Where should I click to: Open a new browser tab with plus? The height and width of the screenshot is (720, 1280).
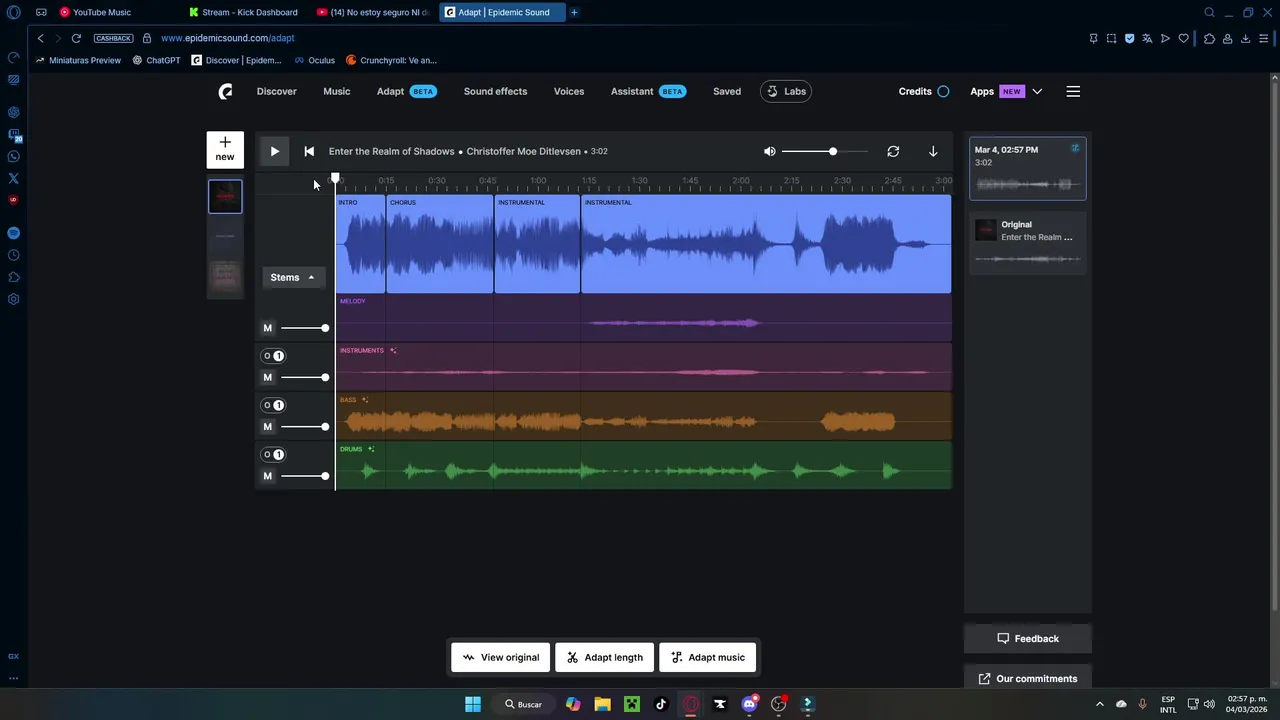pos(574,12)
